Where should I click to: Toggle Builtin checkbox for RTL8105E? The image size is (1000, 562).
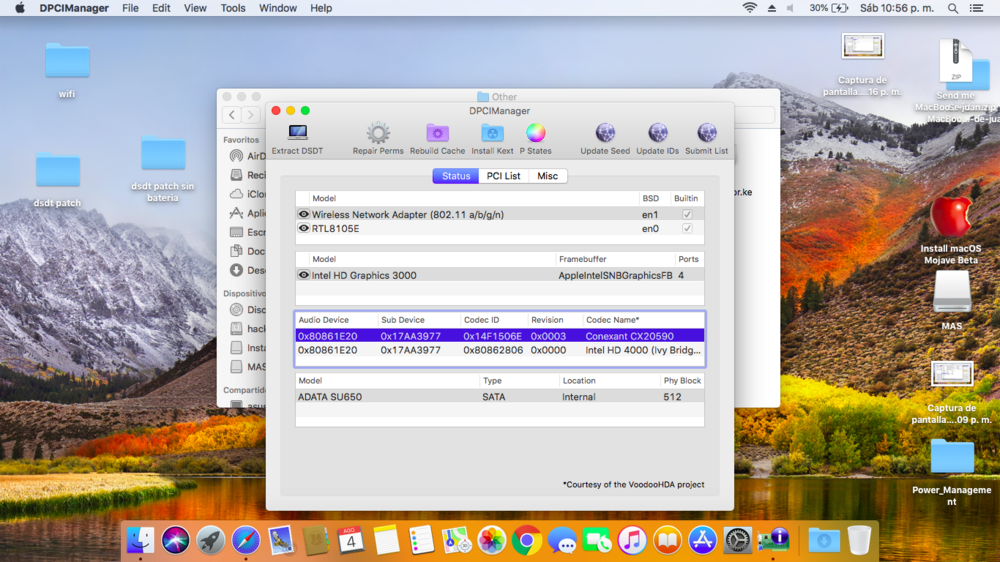tap(686, 229)
